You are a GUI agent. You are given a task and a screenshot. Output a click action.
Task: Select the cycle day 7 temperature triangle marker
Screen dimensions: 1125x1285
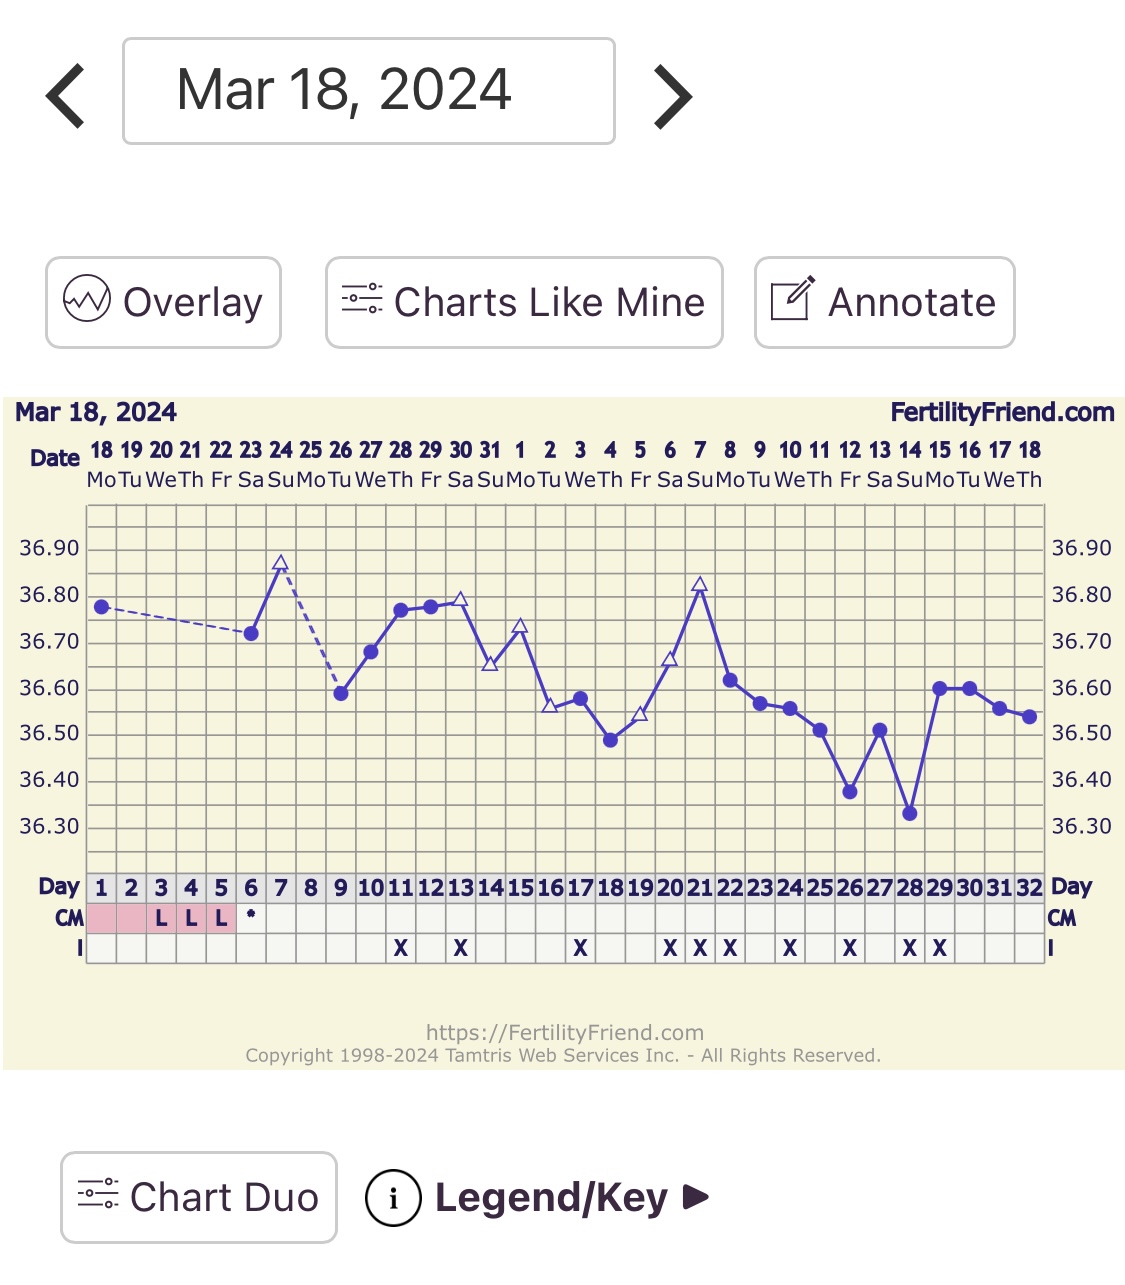(x=281, y=564)
